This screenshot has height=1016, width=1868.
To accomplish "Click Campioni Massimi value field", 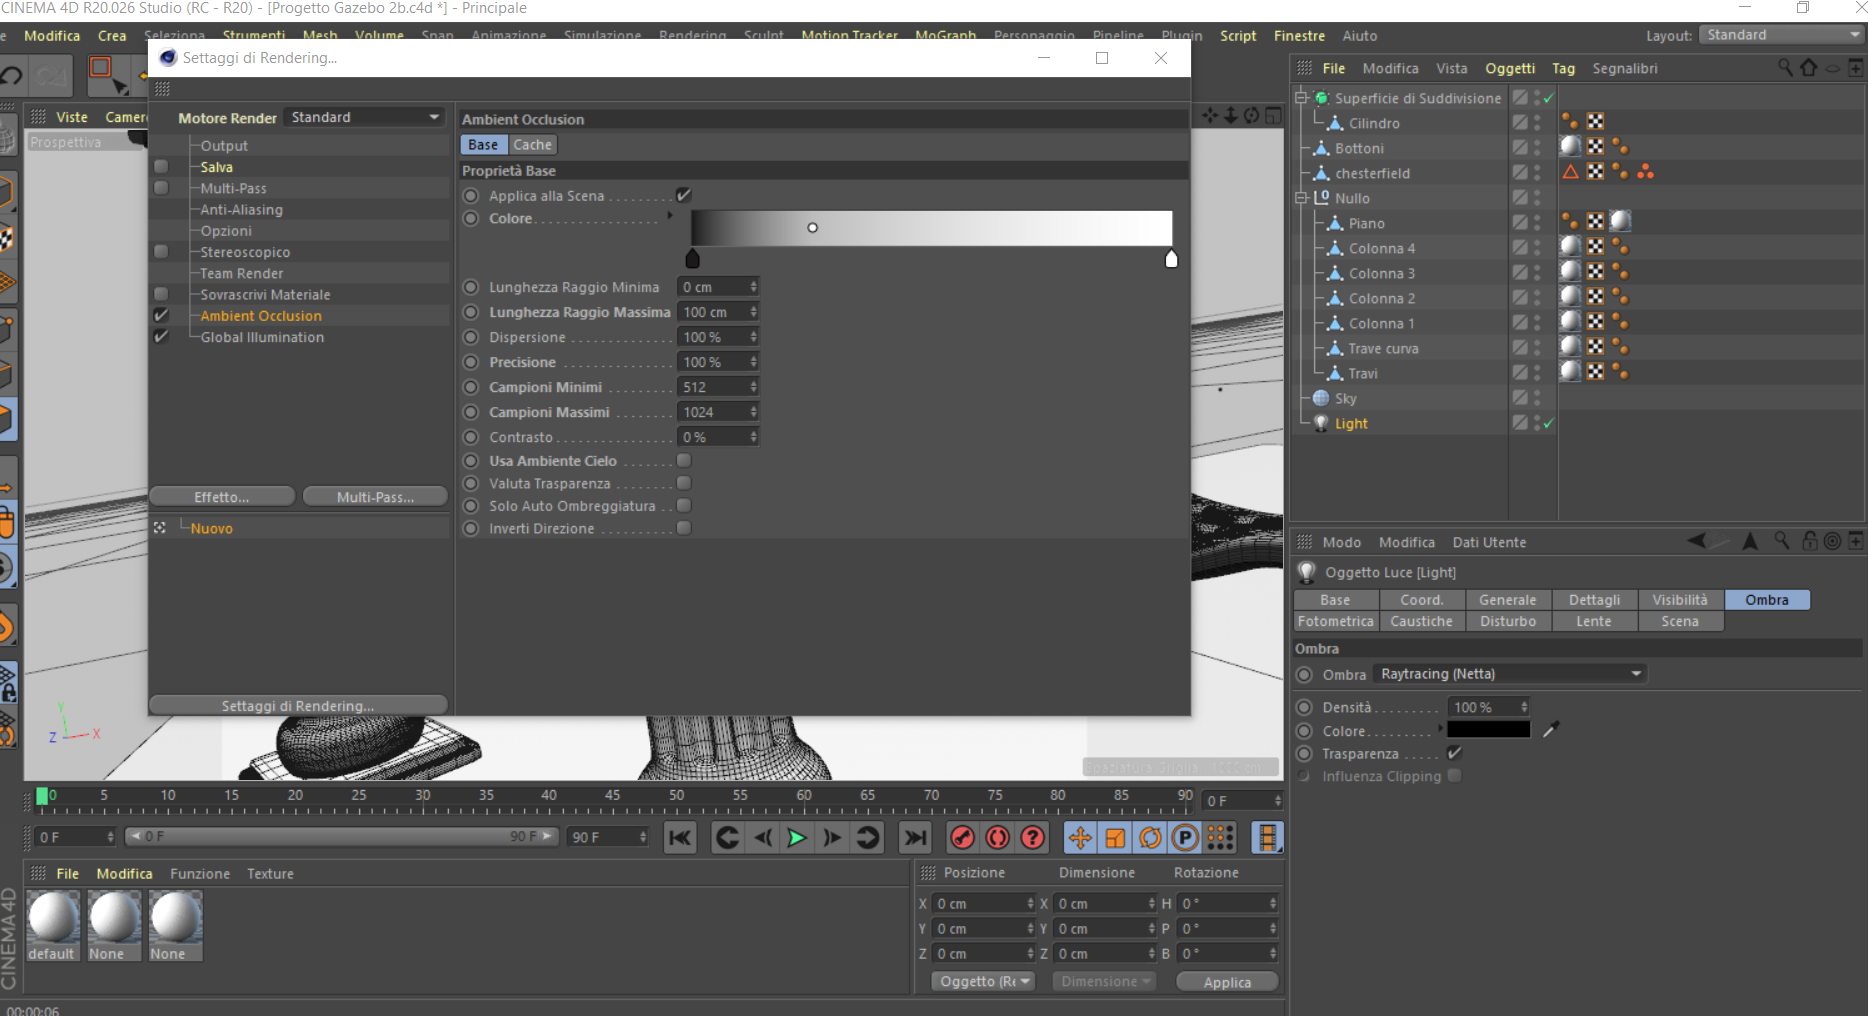I will tap(718, 412).
